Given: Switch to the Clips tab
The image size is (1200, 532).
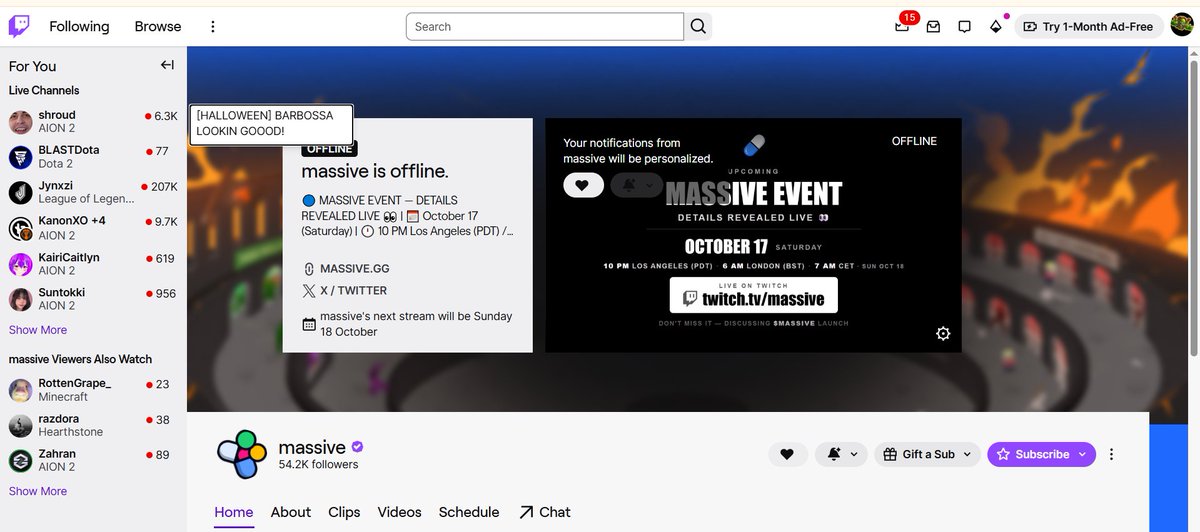Looking at the screenshot, I should coord(344,512).
